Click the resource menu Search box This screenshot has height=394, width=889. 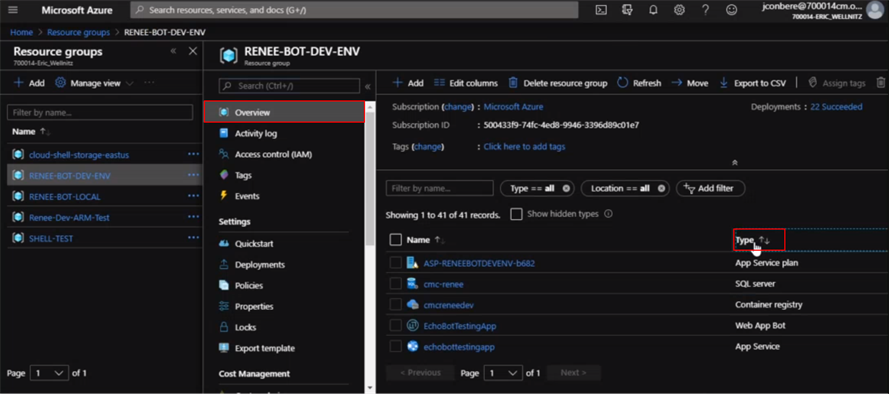tap(289, 86)
